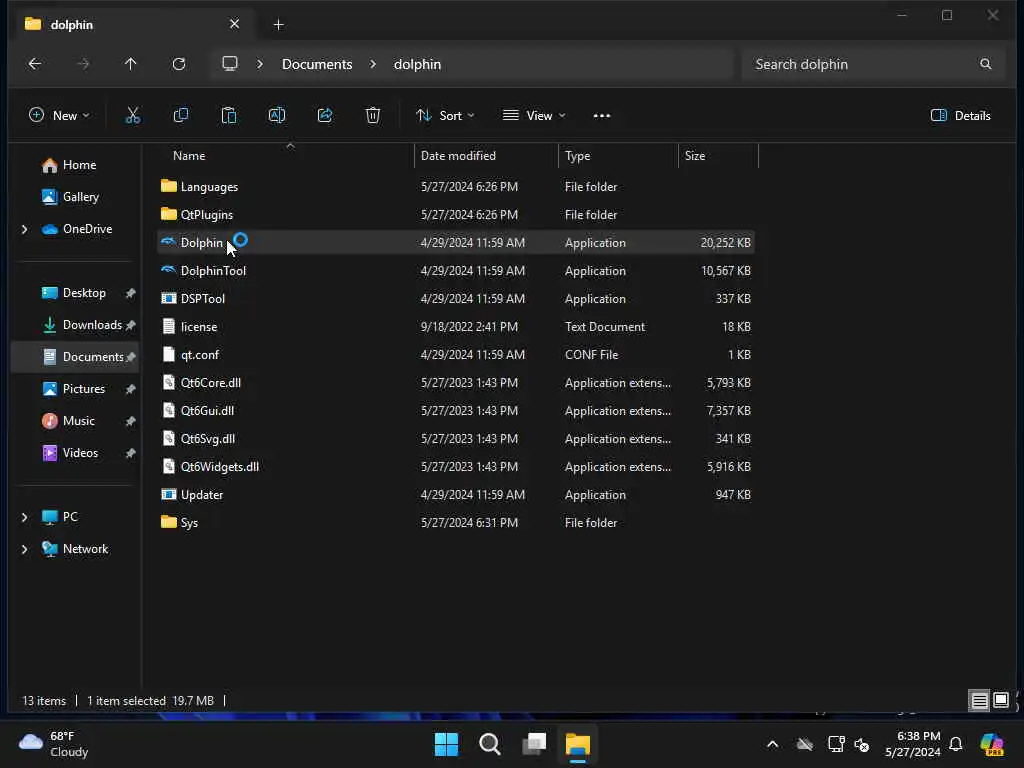Sort by Name column header

189,155
